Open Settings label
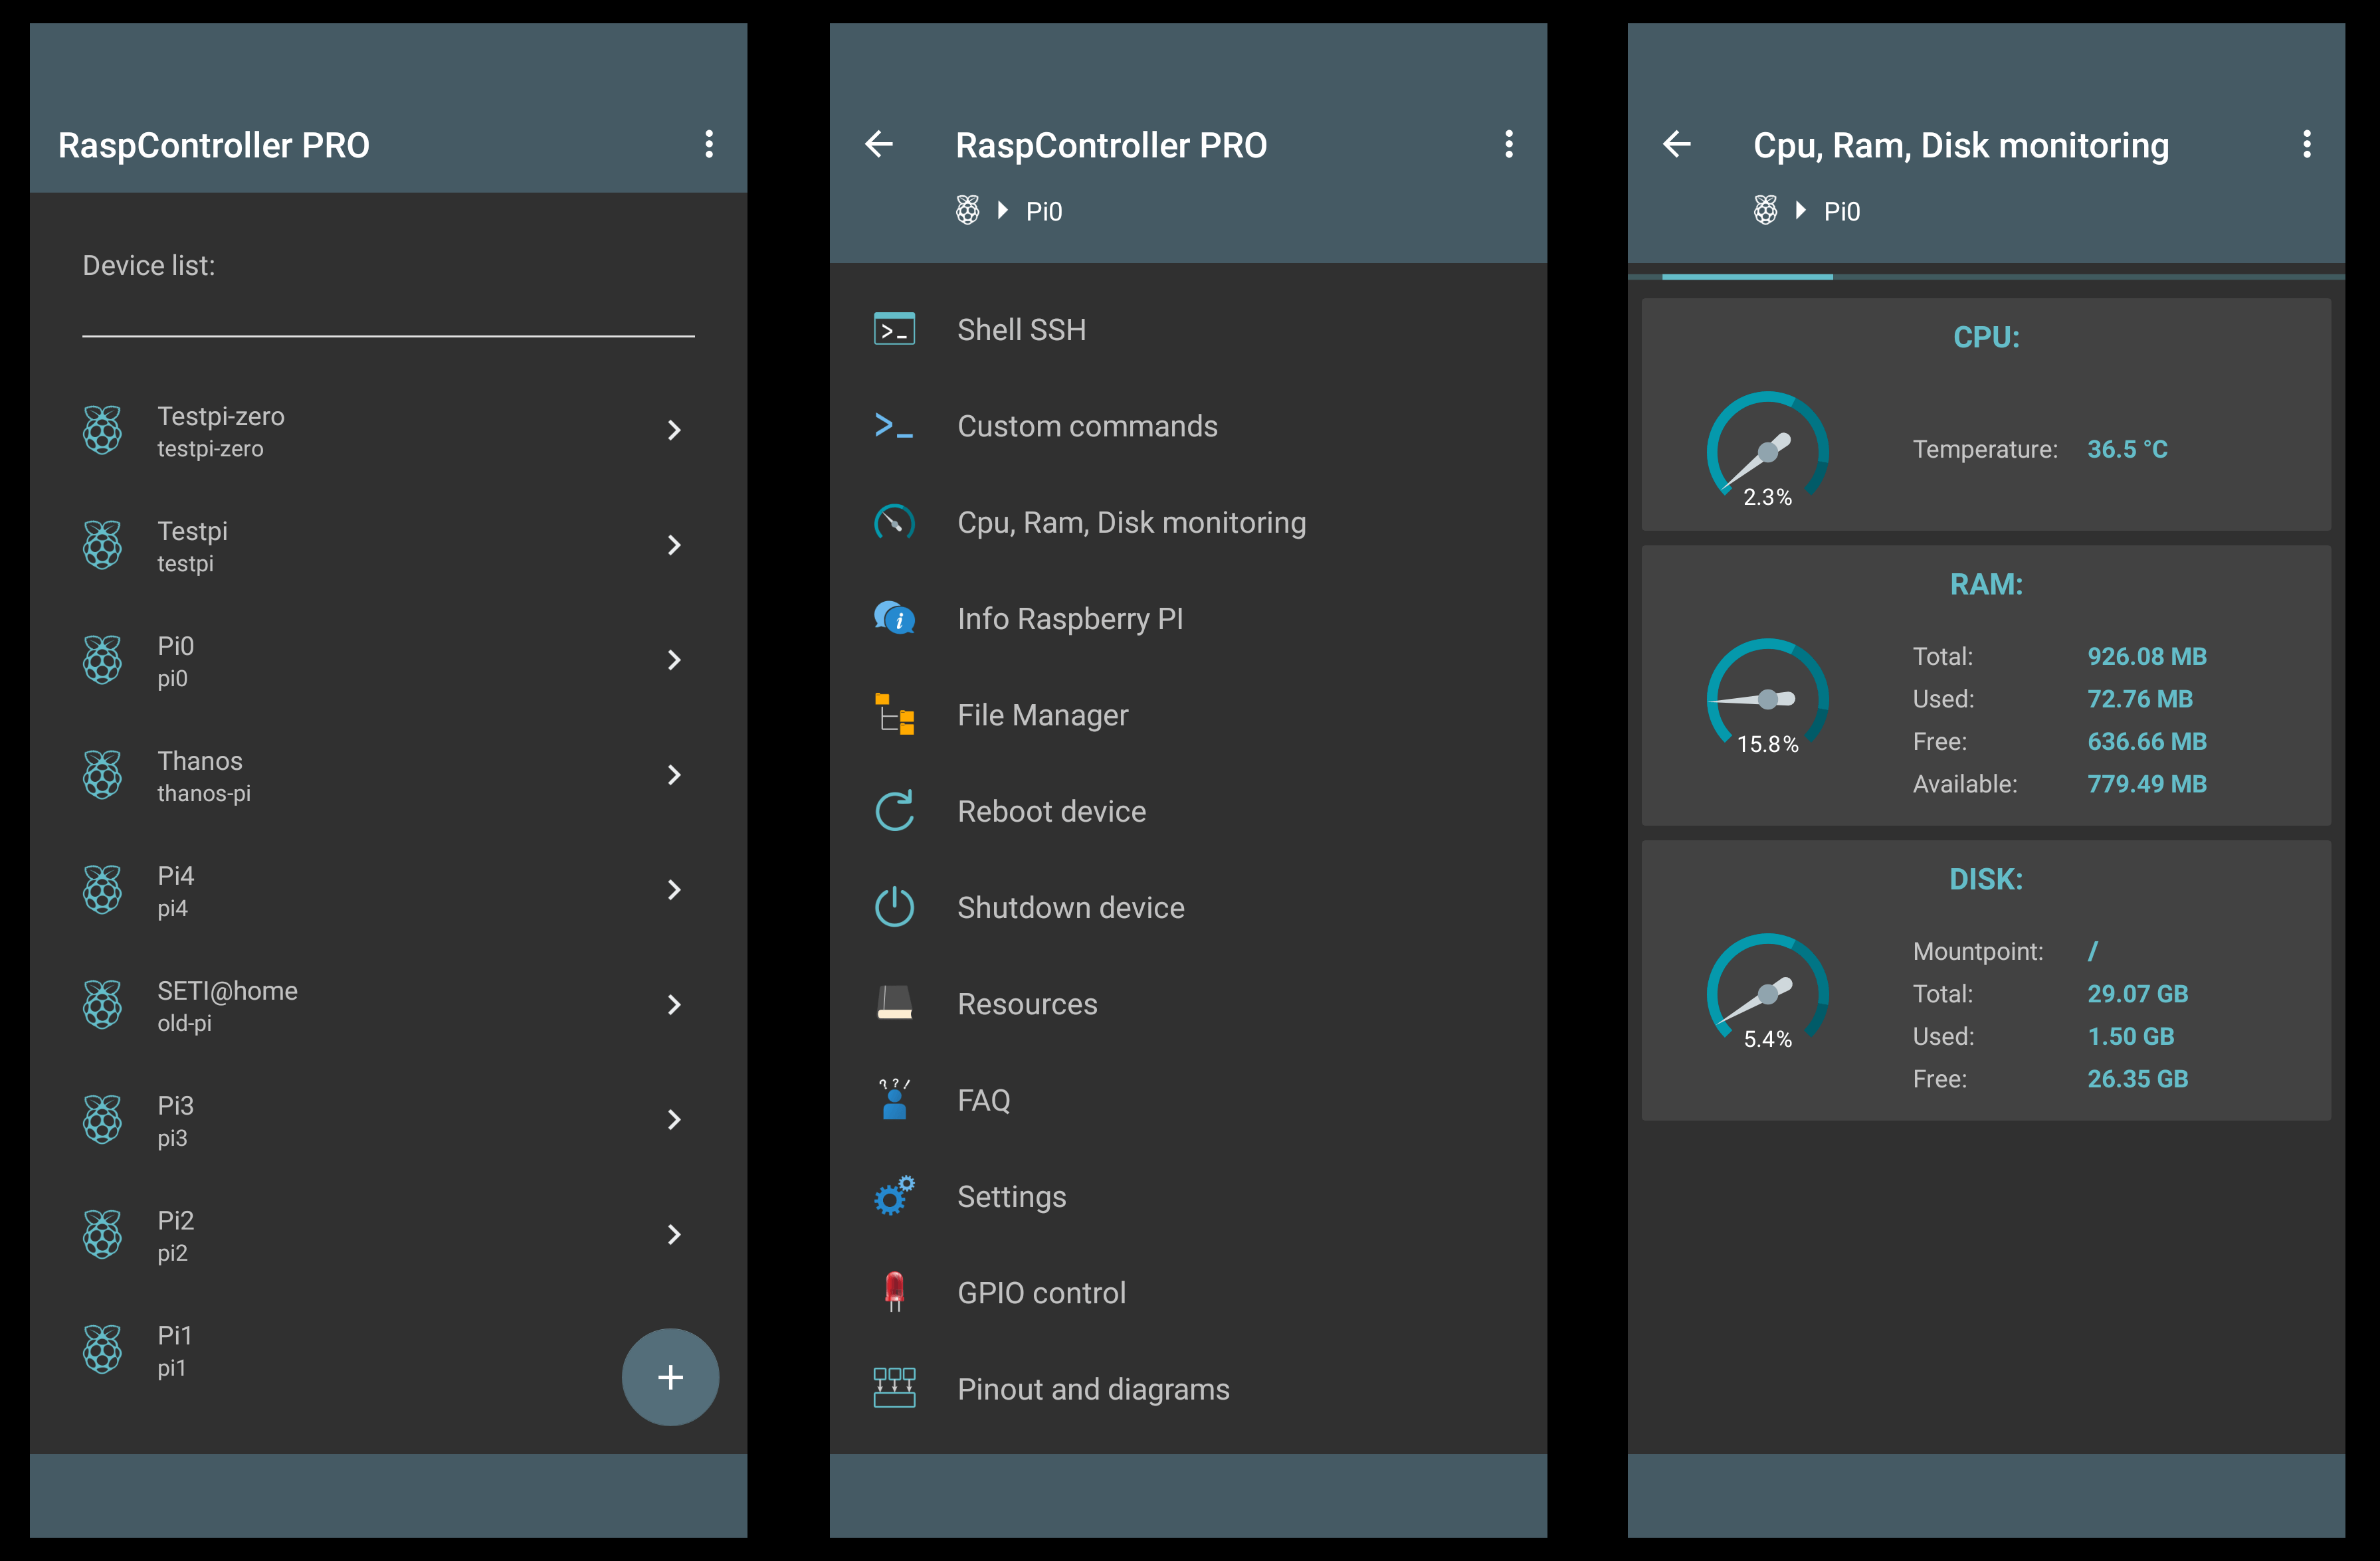Screen dimensions: 2380x1561 1012,1196
